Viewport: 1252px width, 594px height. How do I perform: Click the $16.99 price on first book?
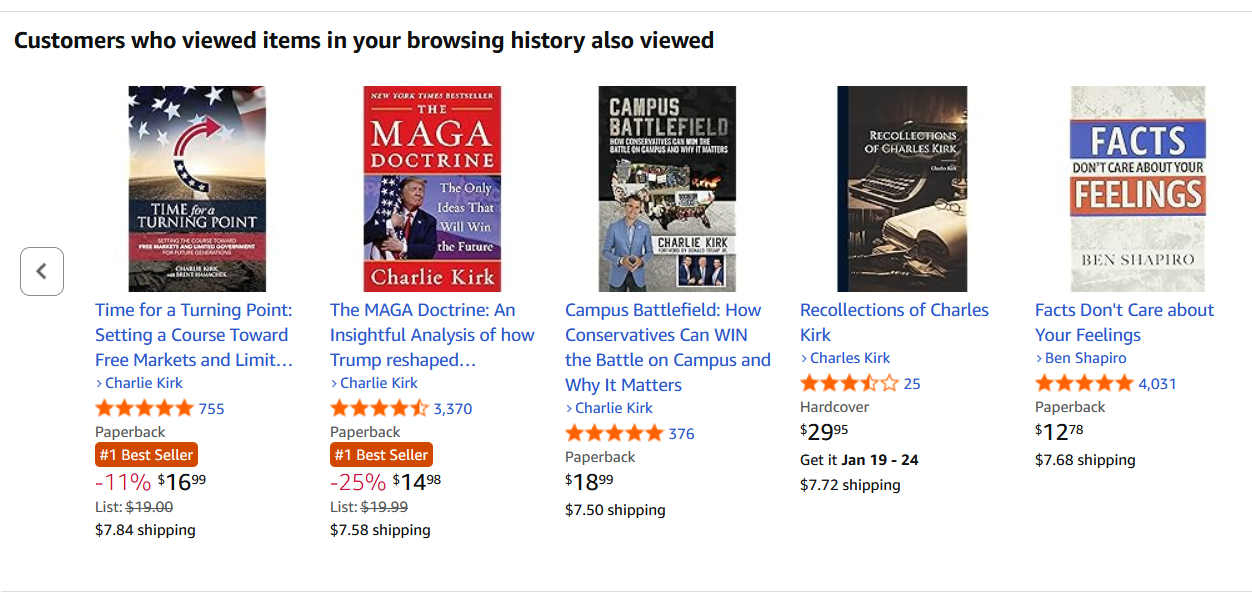[181, 483]
